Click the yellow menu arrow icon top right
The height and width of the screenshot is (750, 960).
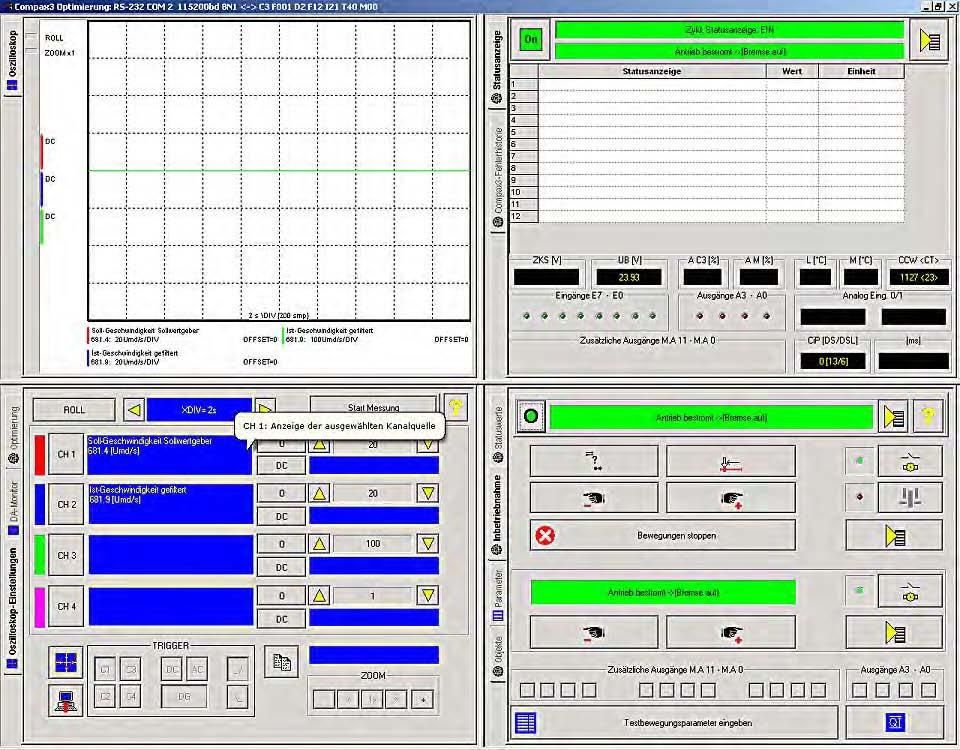point(929,40)
